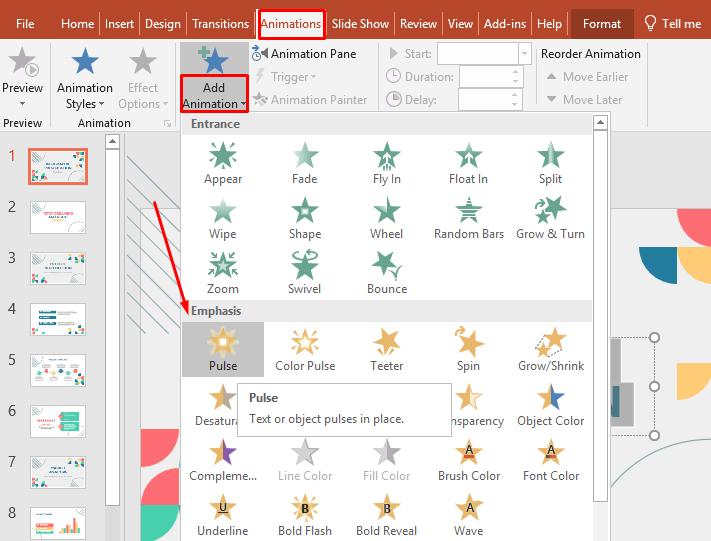Screen dimensions: 711x541
Task: Click the Tell me search box
Action: coord(673,24)
